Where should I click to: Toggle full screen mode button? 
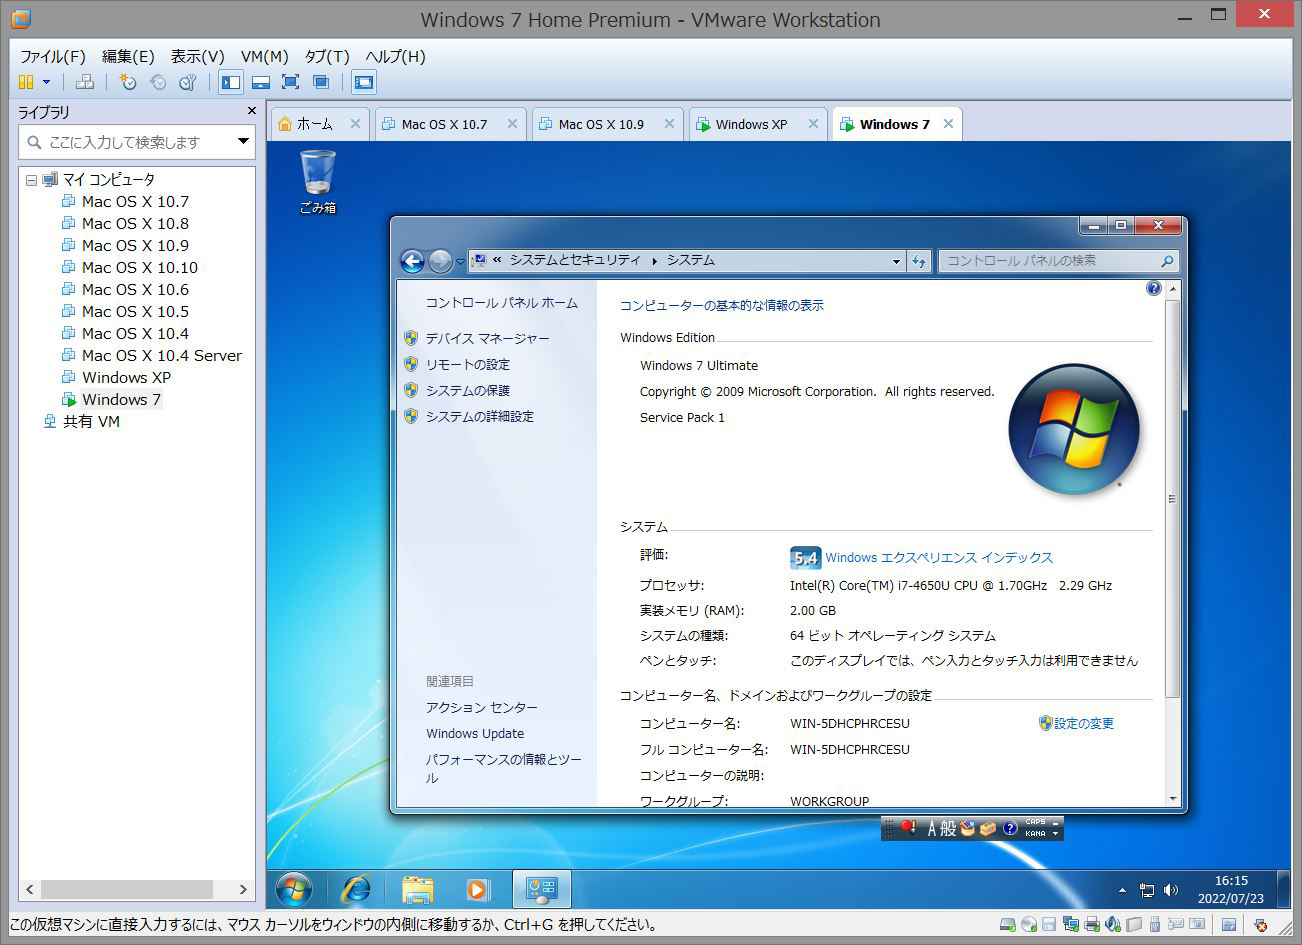coord(291,82)
